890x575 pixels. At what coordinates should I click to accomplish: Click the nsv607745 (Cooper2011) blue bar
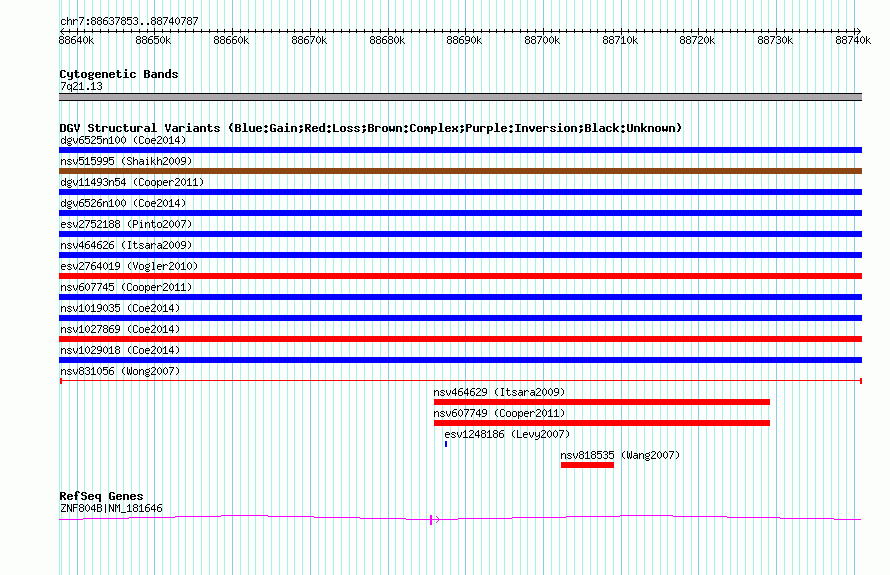pos(460,297)
